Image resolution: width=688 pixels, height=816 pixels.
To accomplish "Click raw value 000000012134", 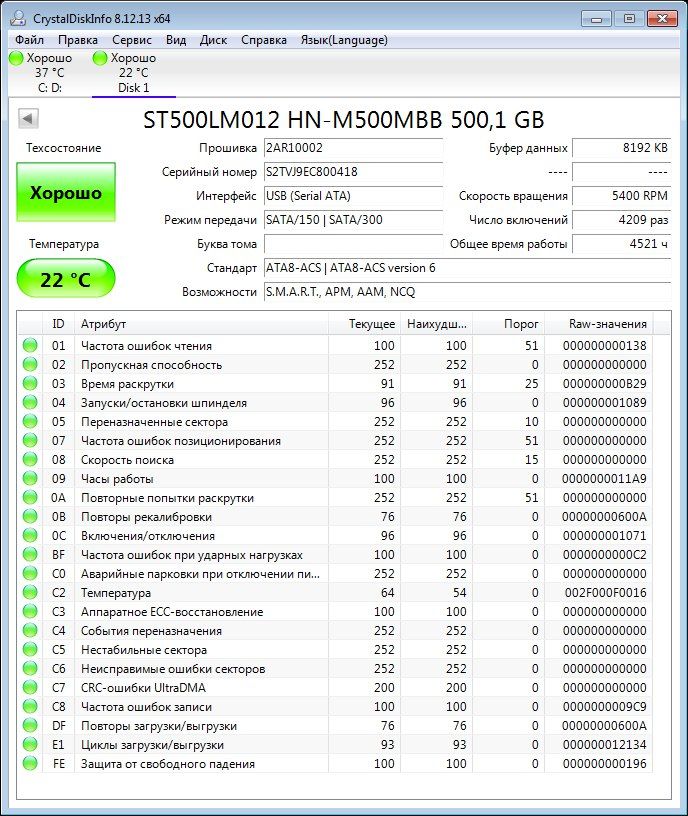I will pos(604,744).
